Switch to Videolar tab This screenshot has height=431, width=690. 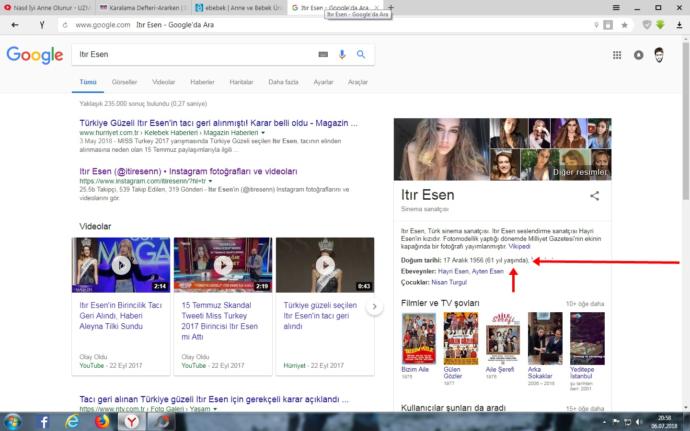pos(164,82)
